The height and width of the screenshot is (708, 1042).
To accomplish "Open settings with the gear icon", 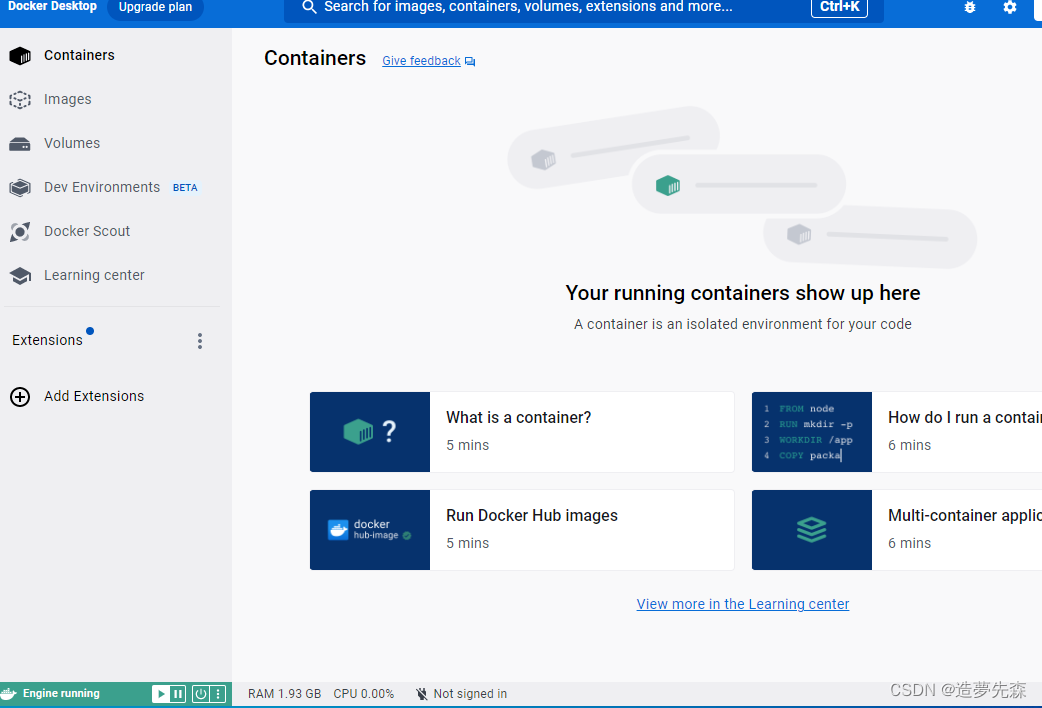I will 1010,7.
